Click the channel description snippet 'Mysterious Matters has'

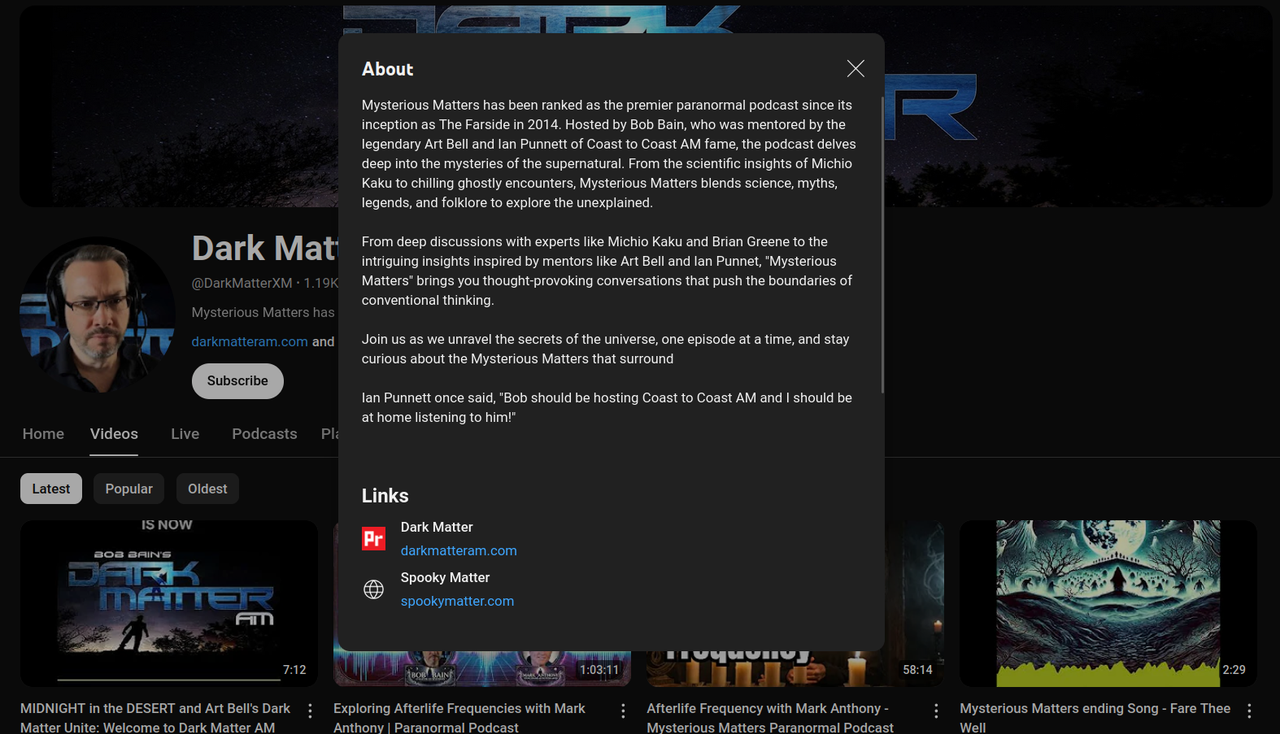point(263,312)
